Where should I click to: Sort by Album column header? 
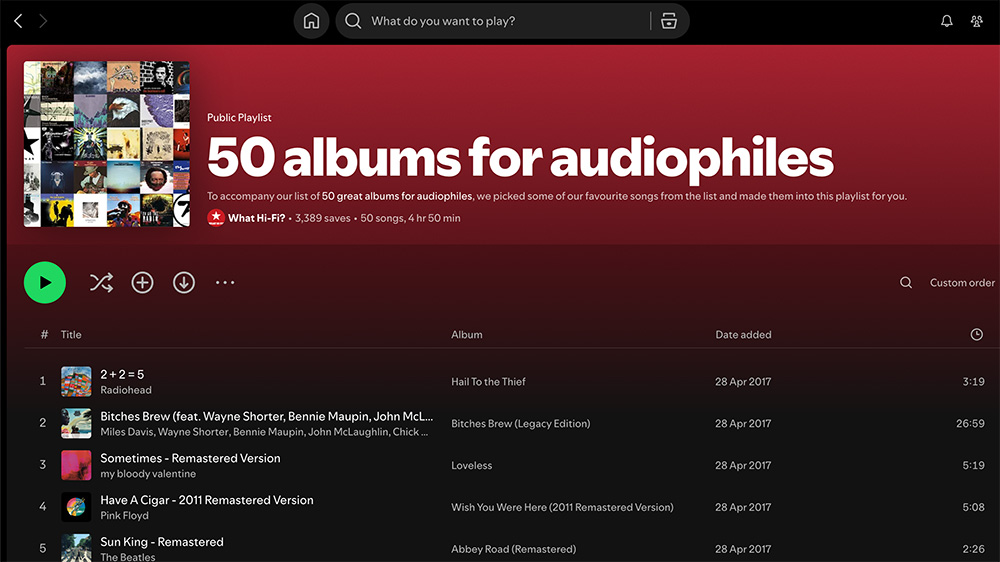tap(467, 335)
